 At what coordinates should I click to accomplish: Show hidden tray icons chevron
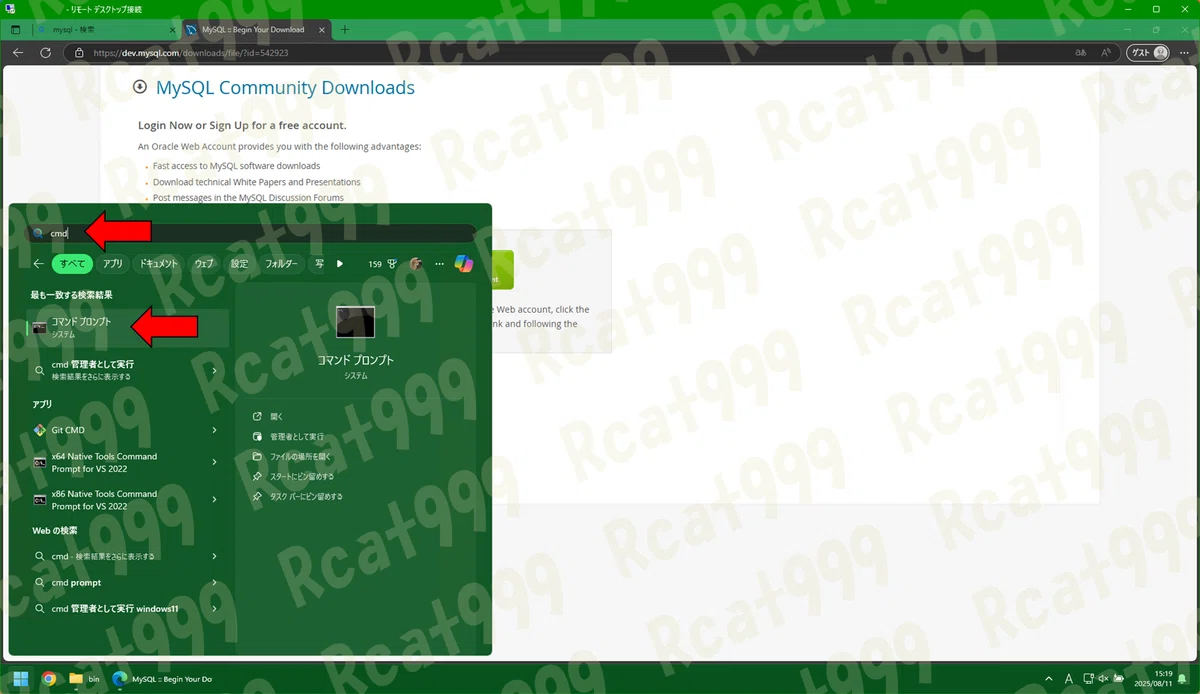pyautogui.click(x=1049, y=679)
